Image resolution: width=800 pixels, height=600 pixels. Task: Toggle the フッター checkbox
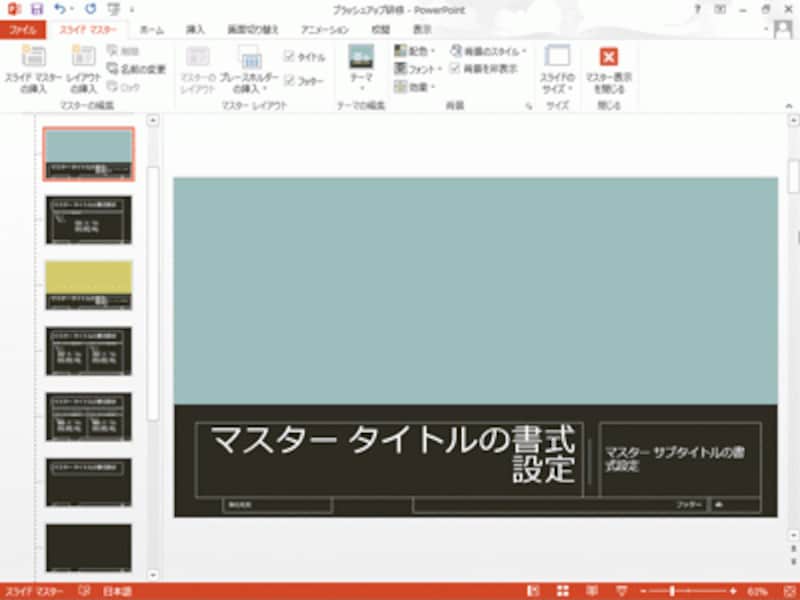304,81
